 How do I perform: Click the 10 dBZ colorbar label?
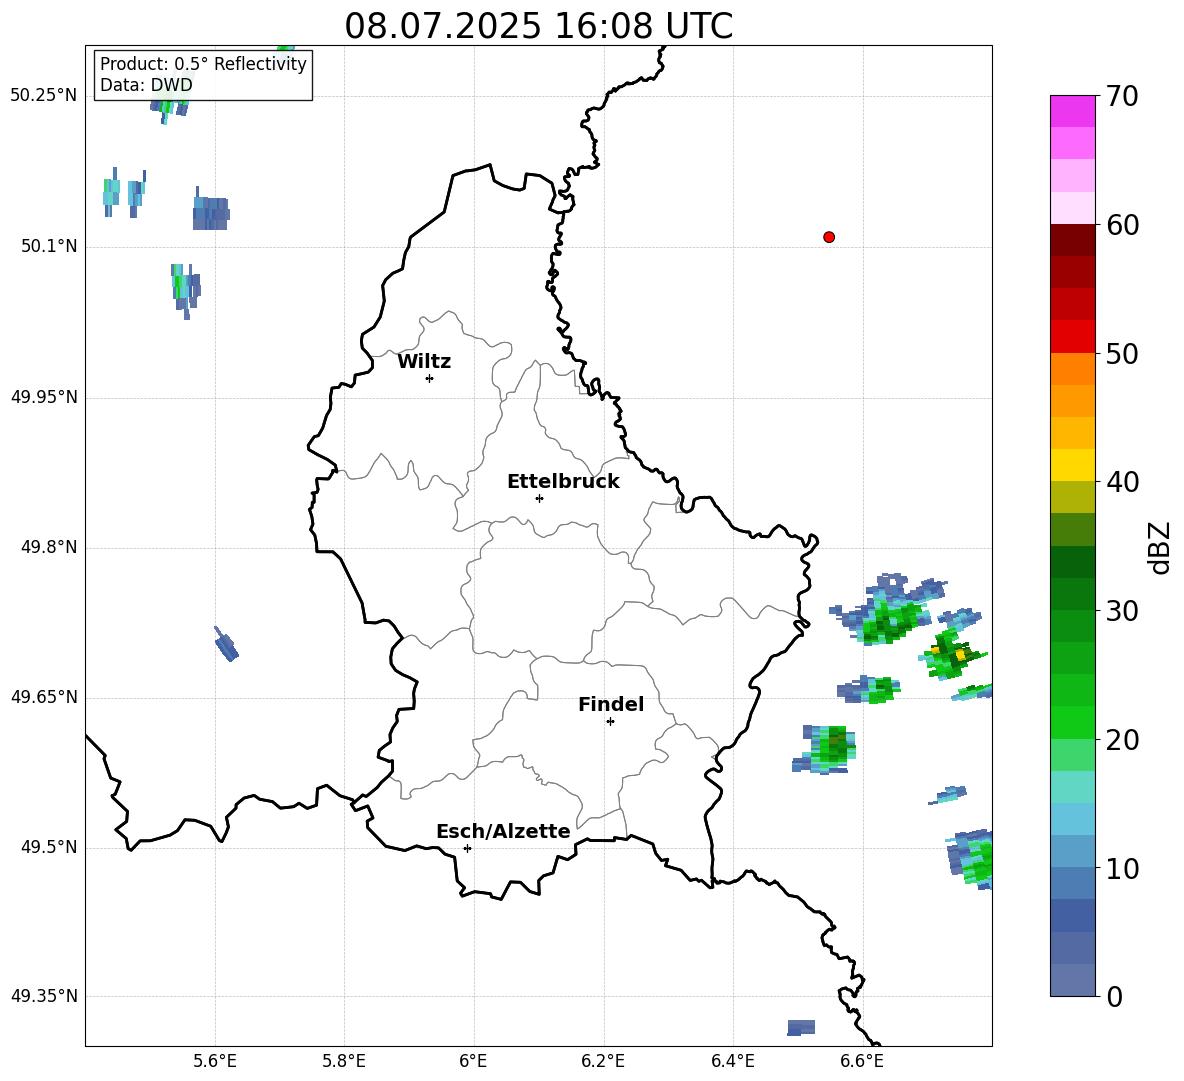[x=1122, y=868]
